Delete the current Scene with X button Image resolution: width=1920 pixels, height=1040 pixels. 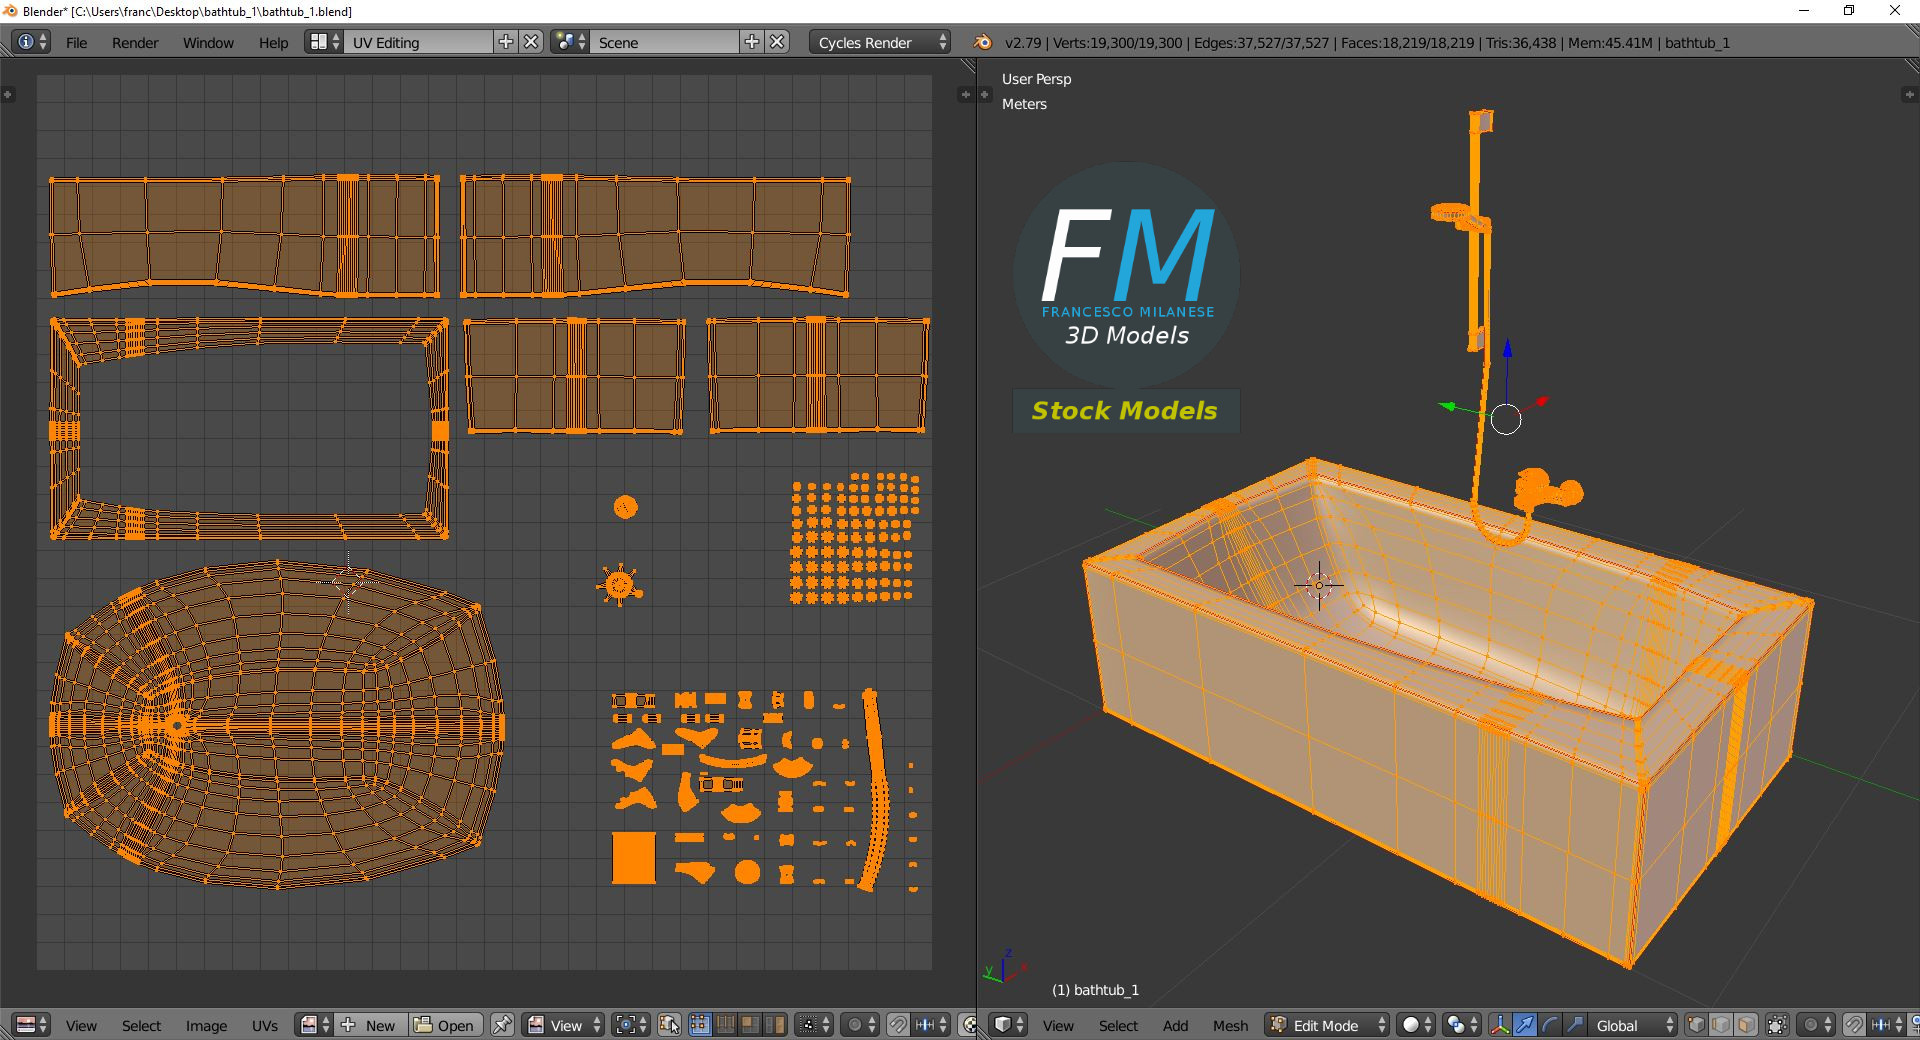[777, 42]
